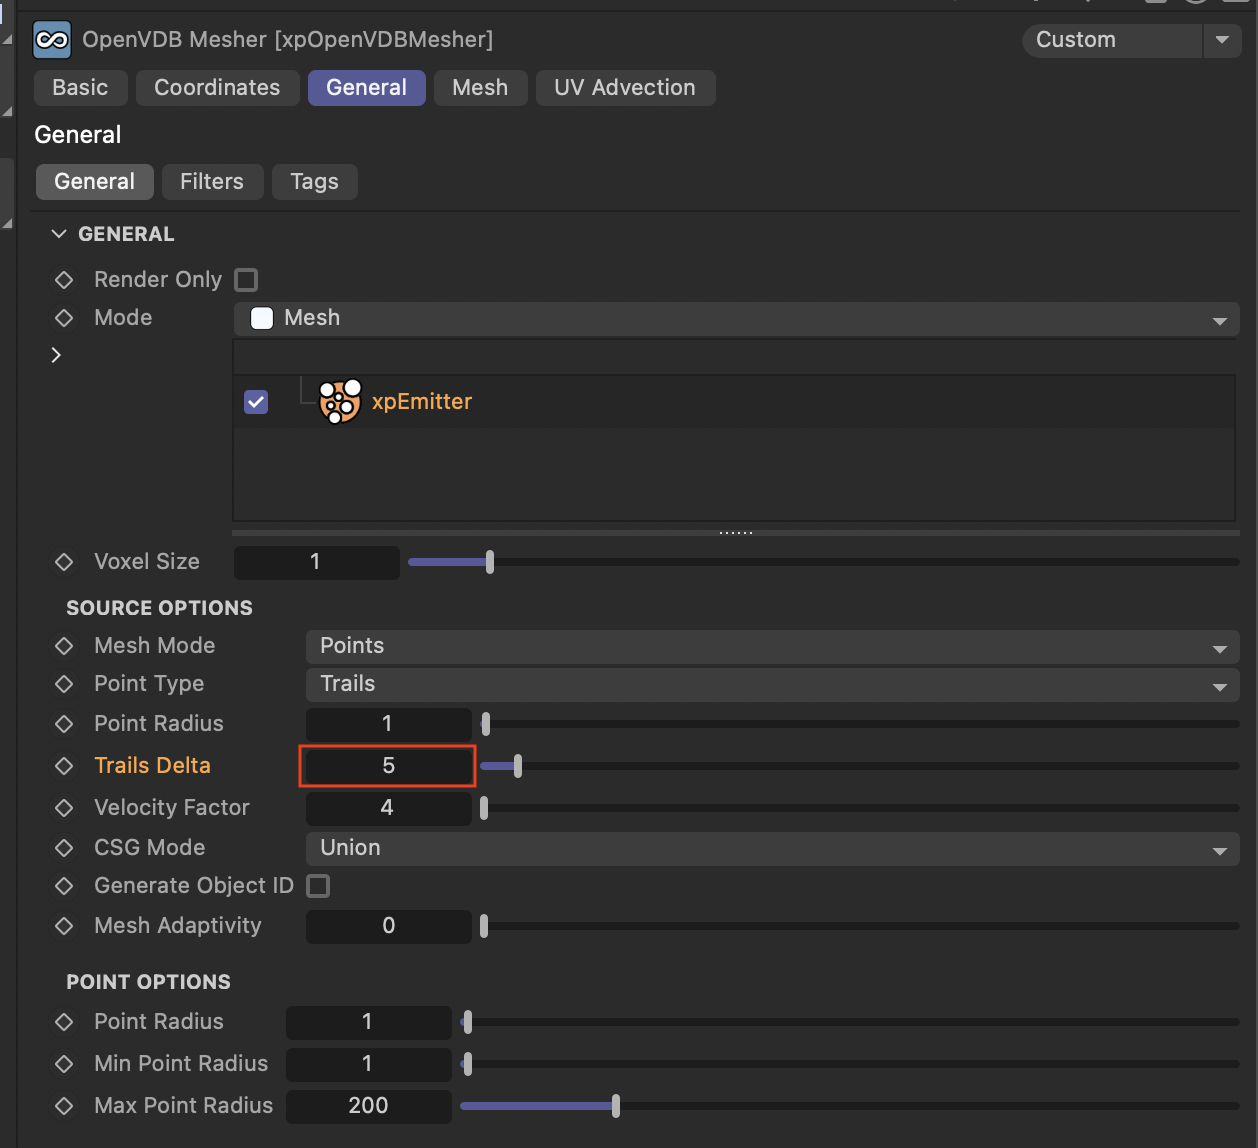Click the Max Point Radius slider handle

coord(616,1106)
